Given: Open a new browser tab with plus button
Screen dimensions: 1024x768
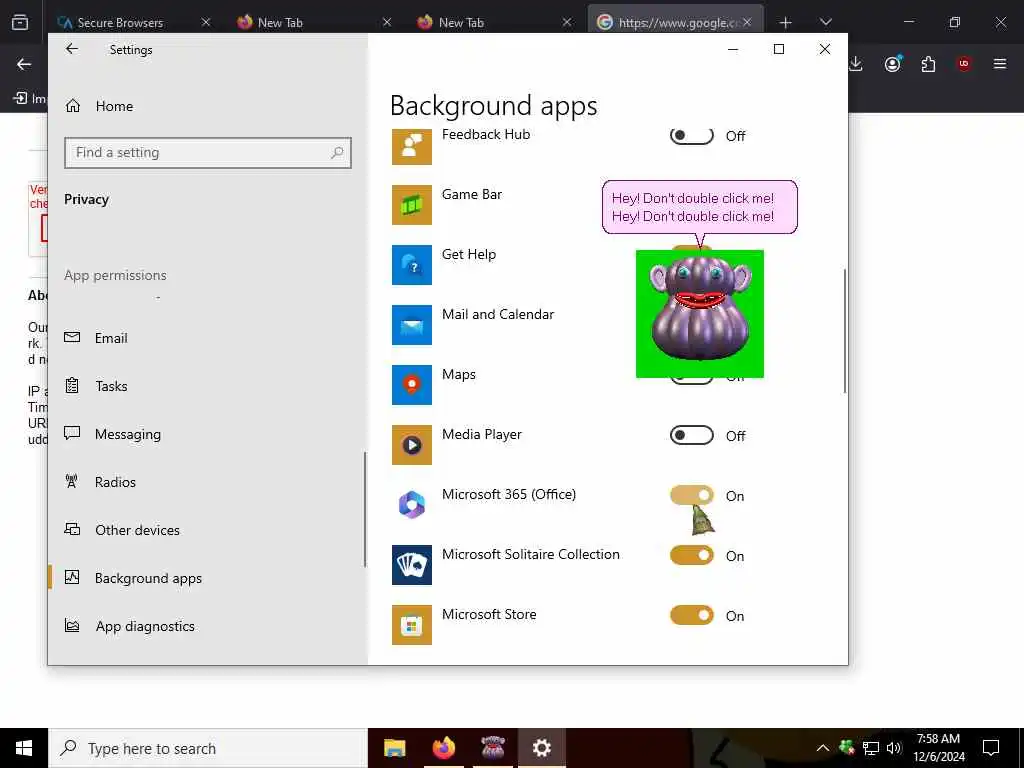Looking at the screenshot, I should (x=786, y=22).
